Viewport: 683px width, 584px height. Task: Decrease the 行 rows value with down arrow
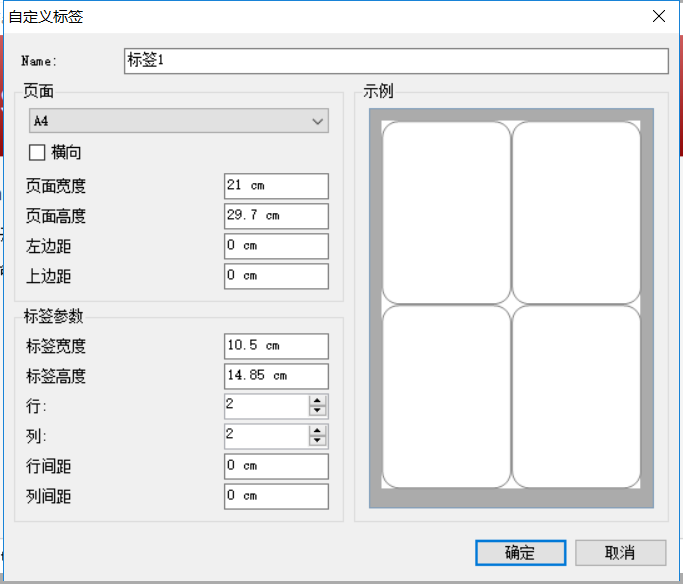pos(318,411)
